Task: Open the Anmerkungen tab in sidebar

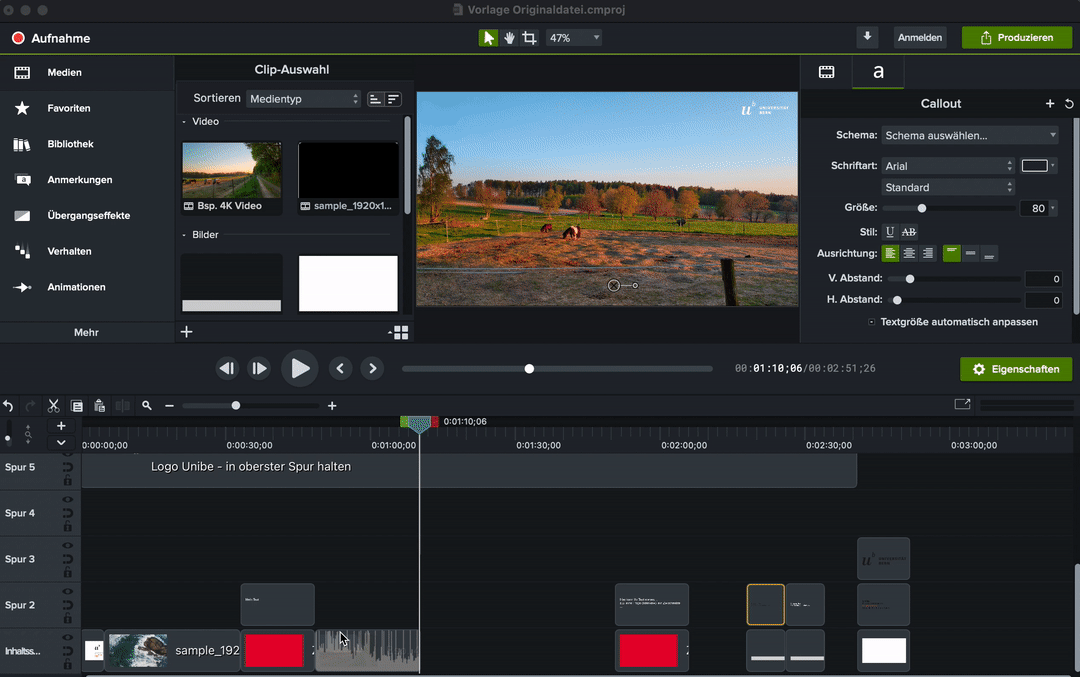Action: pos(79,180)
